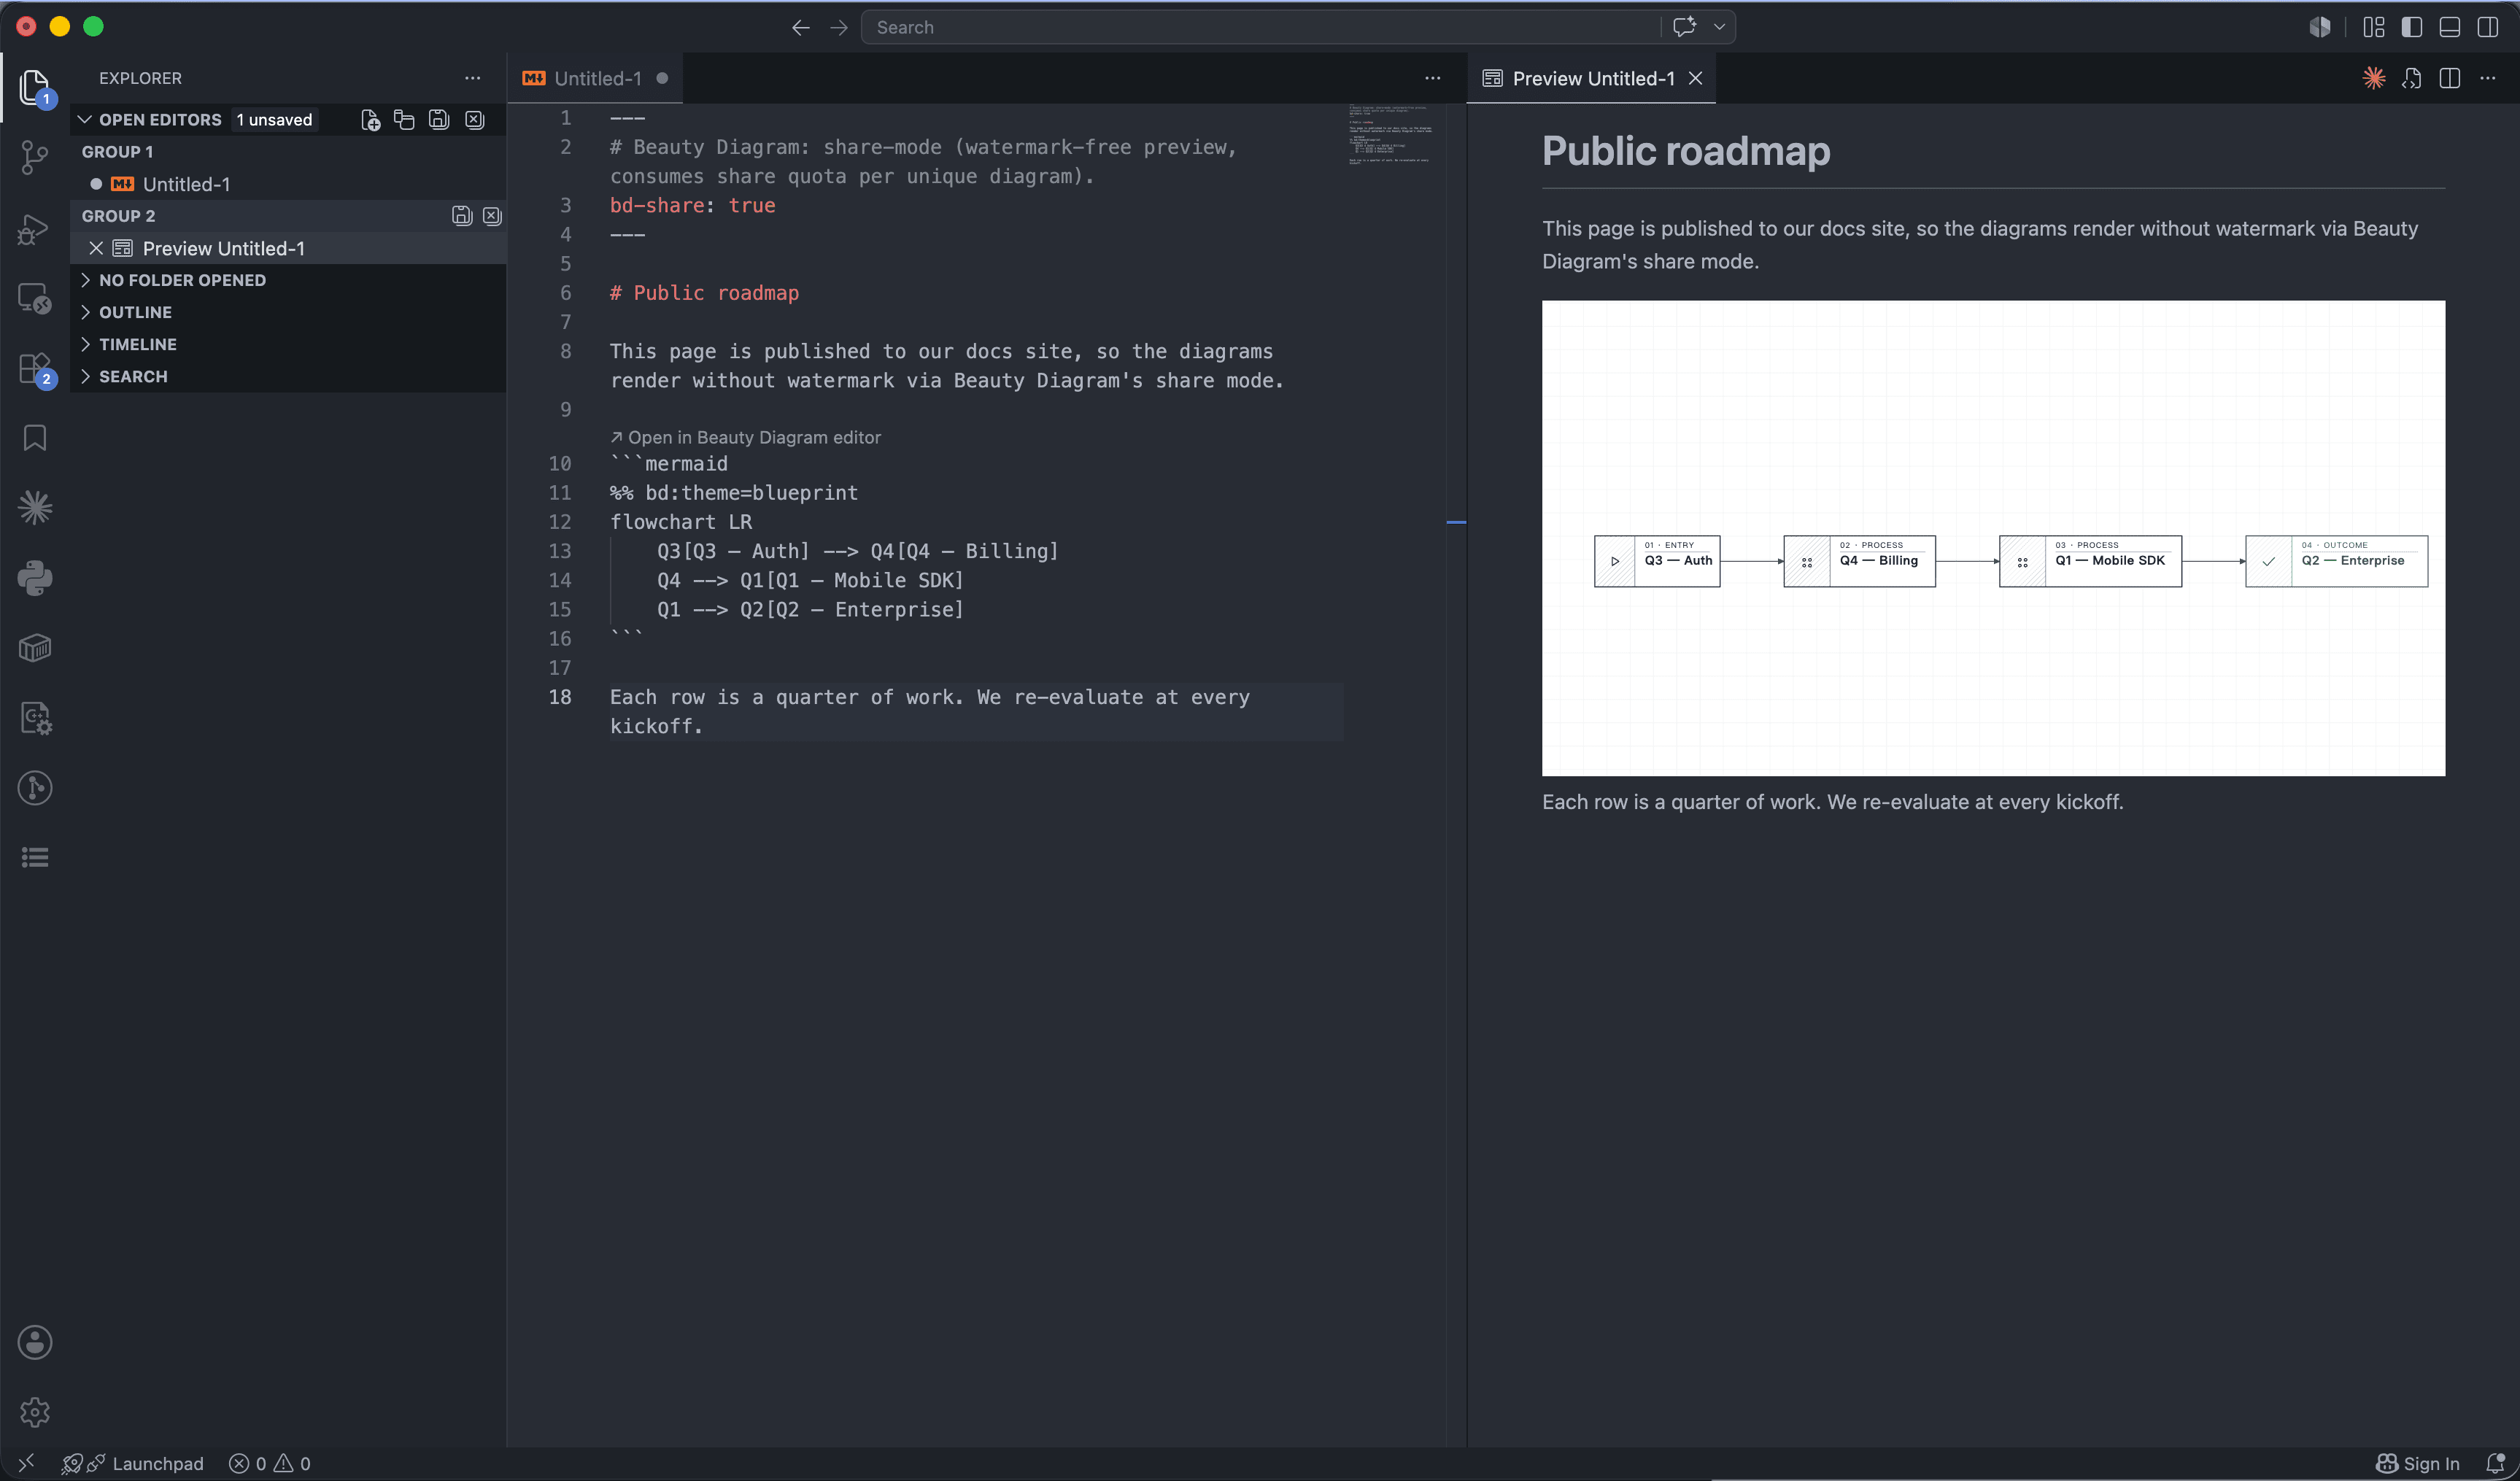Close Group 2 editors icon

point(492,216)
